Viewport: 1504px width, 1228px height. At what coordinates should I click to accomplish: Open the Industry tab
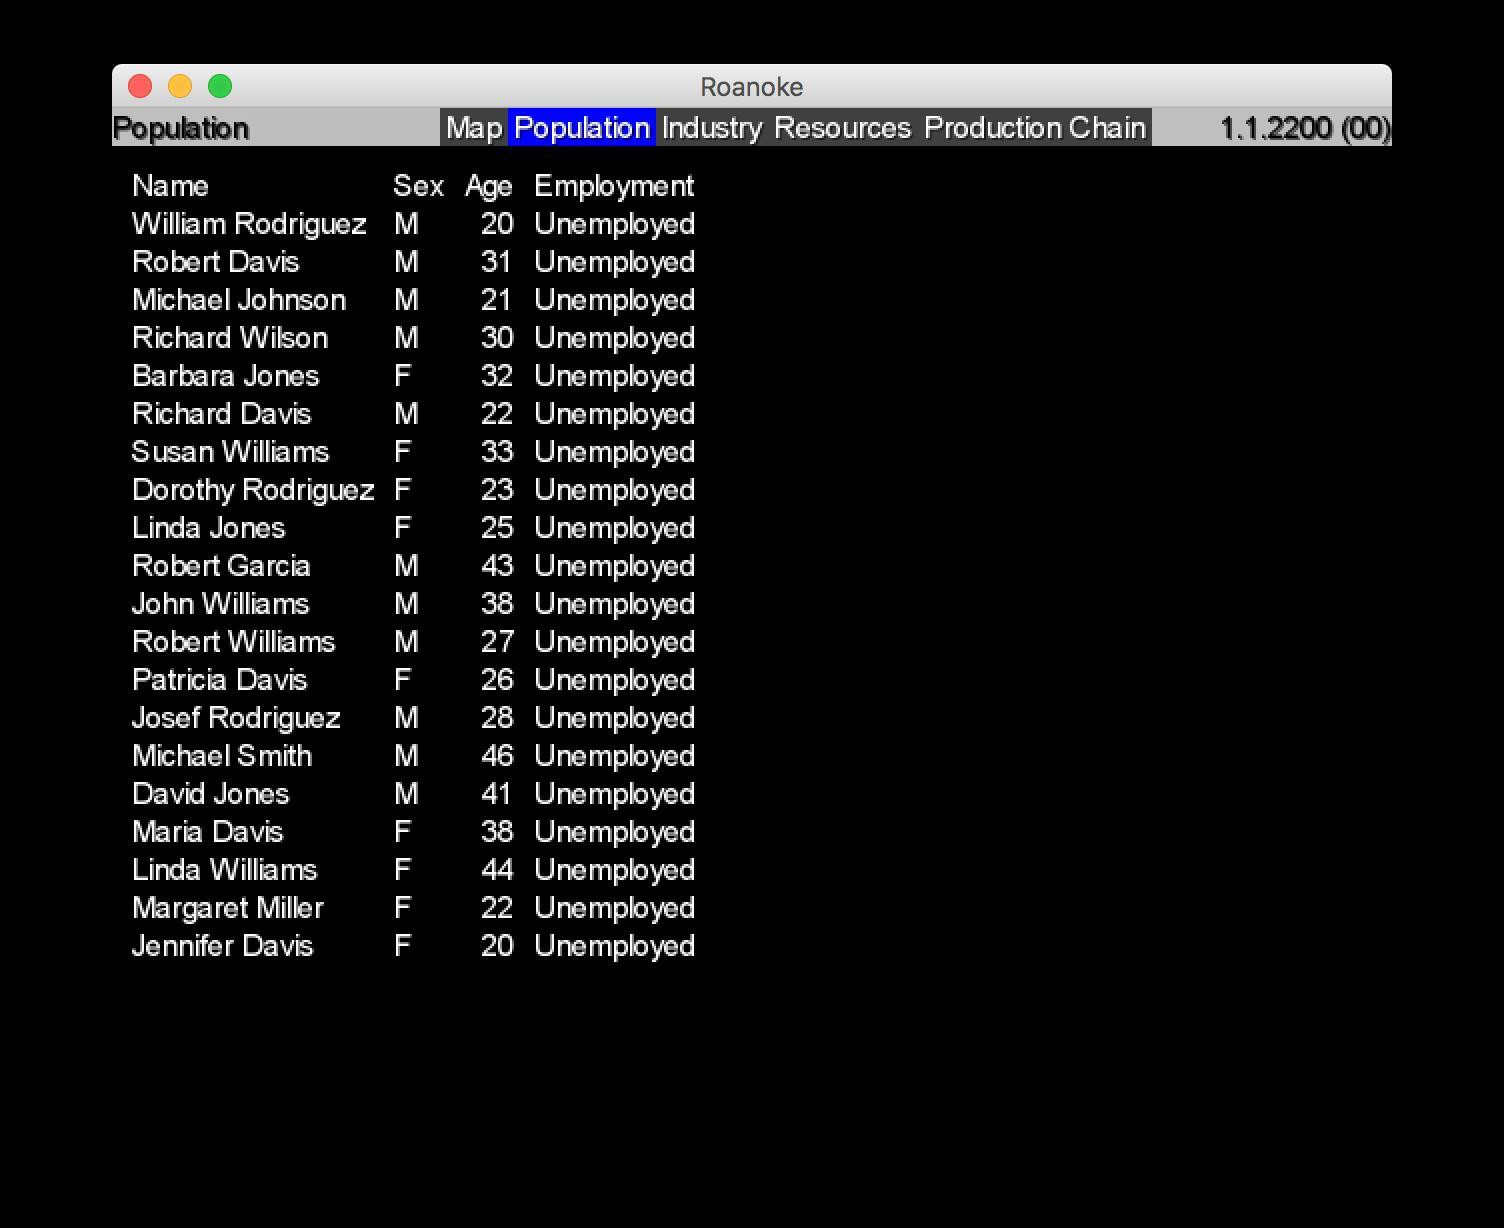pos(711,128)
